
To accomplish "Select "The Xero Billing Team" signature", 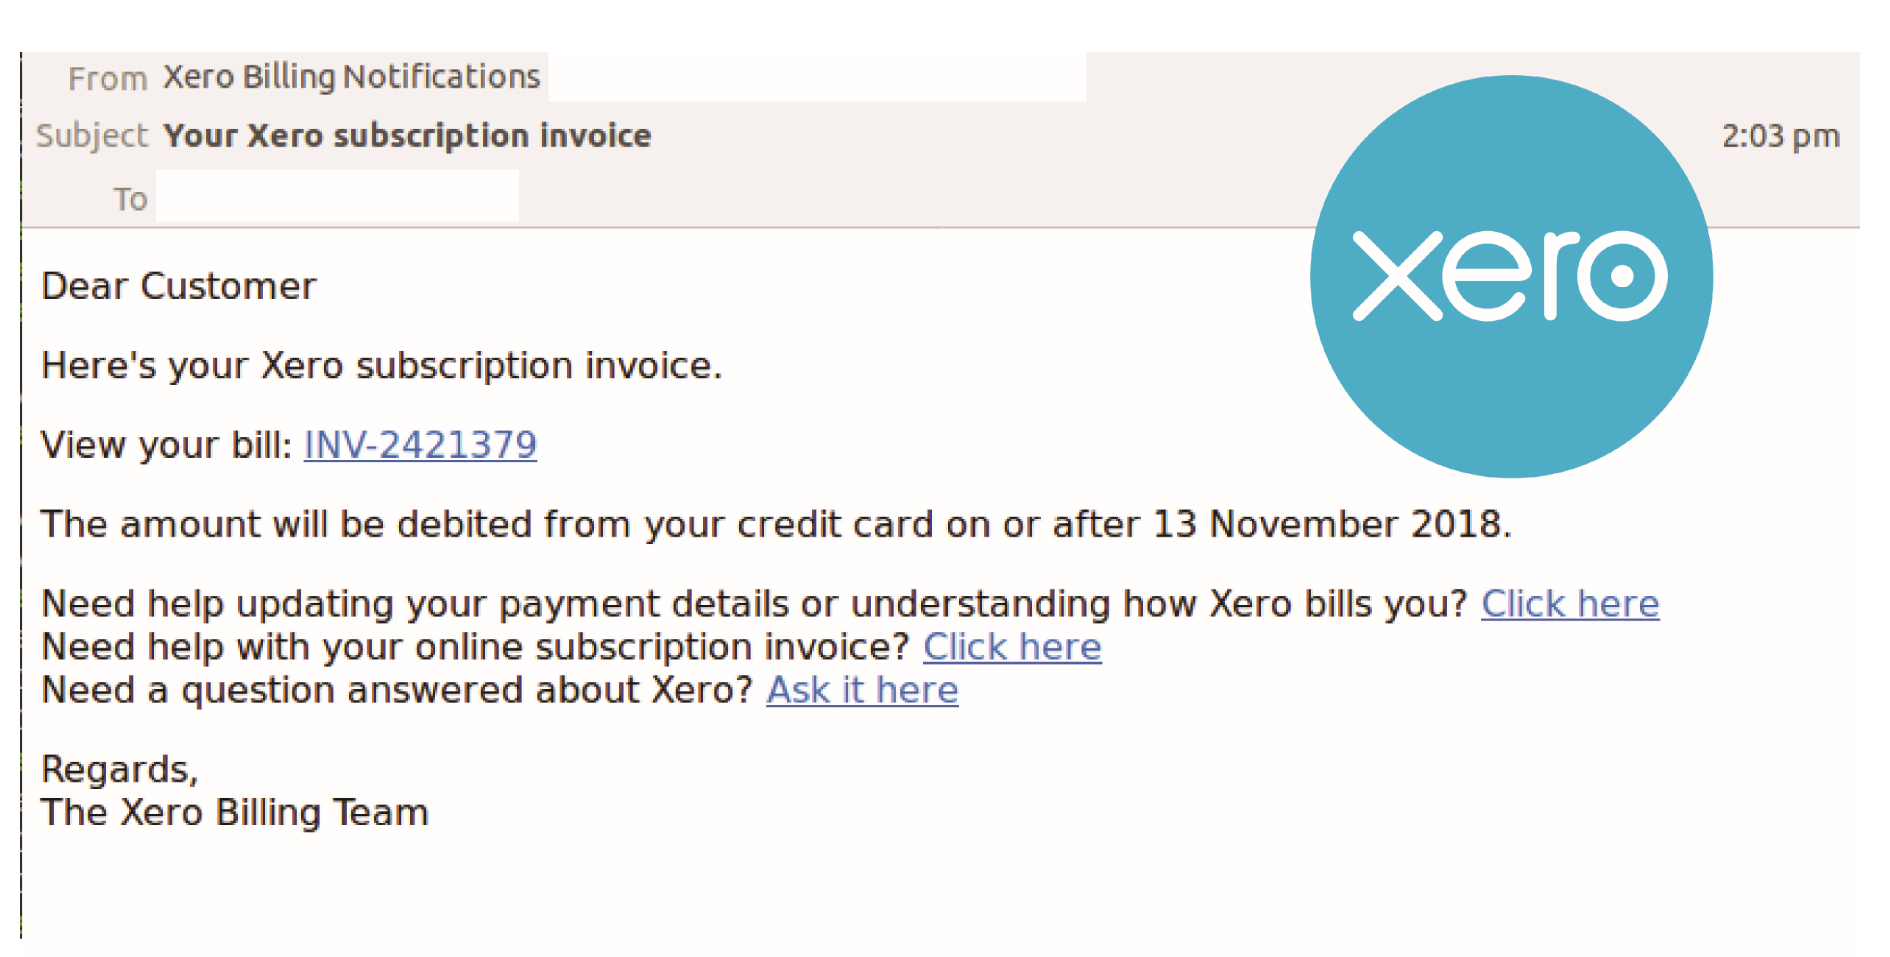I will point(234,813).
